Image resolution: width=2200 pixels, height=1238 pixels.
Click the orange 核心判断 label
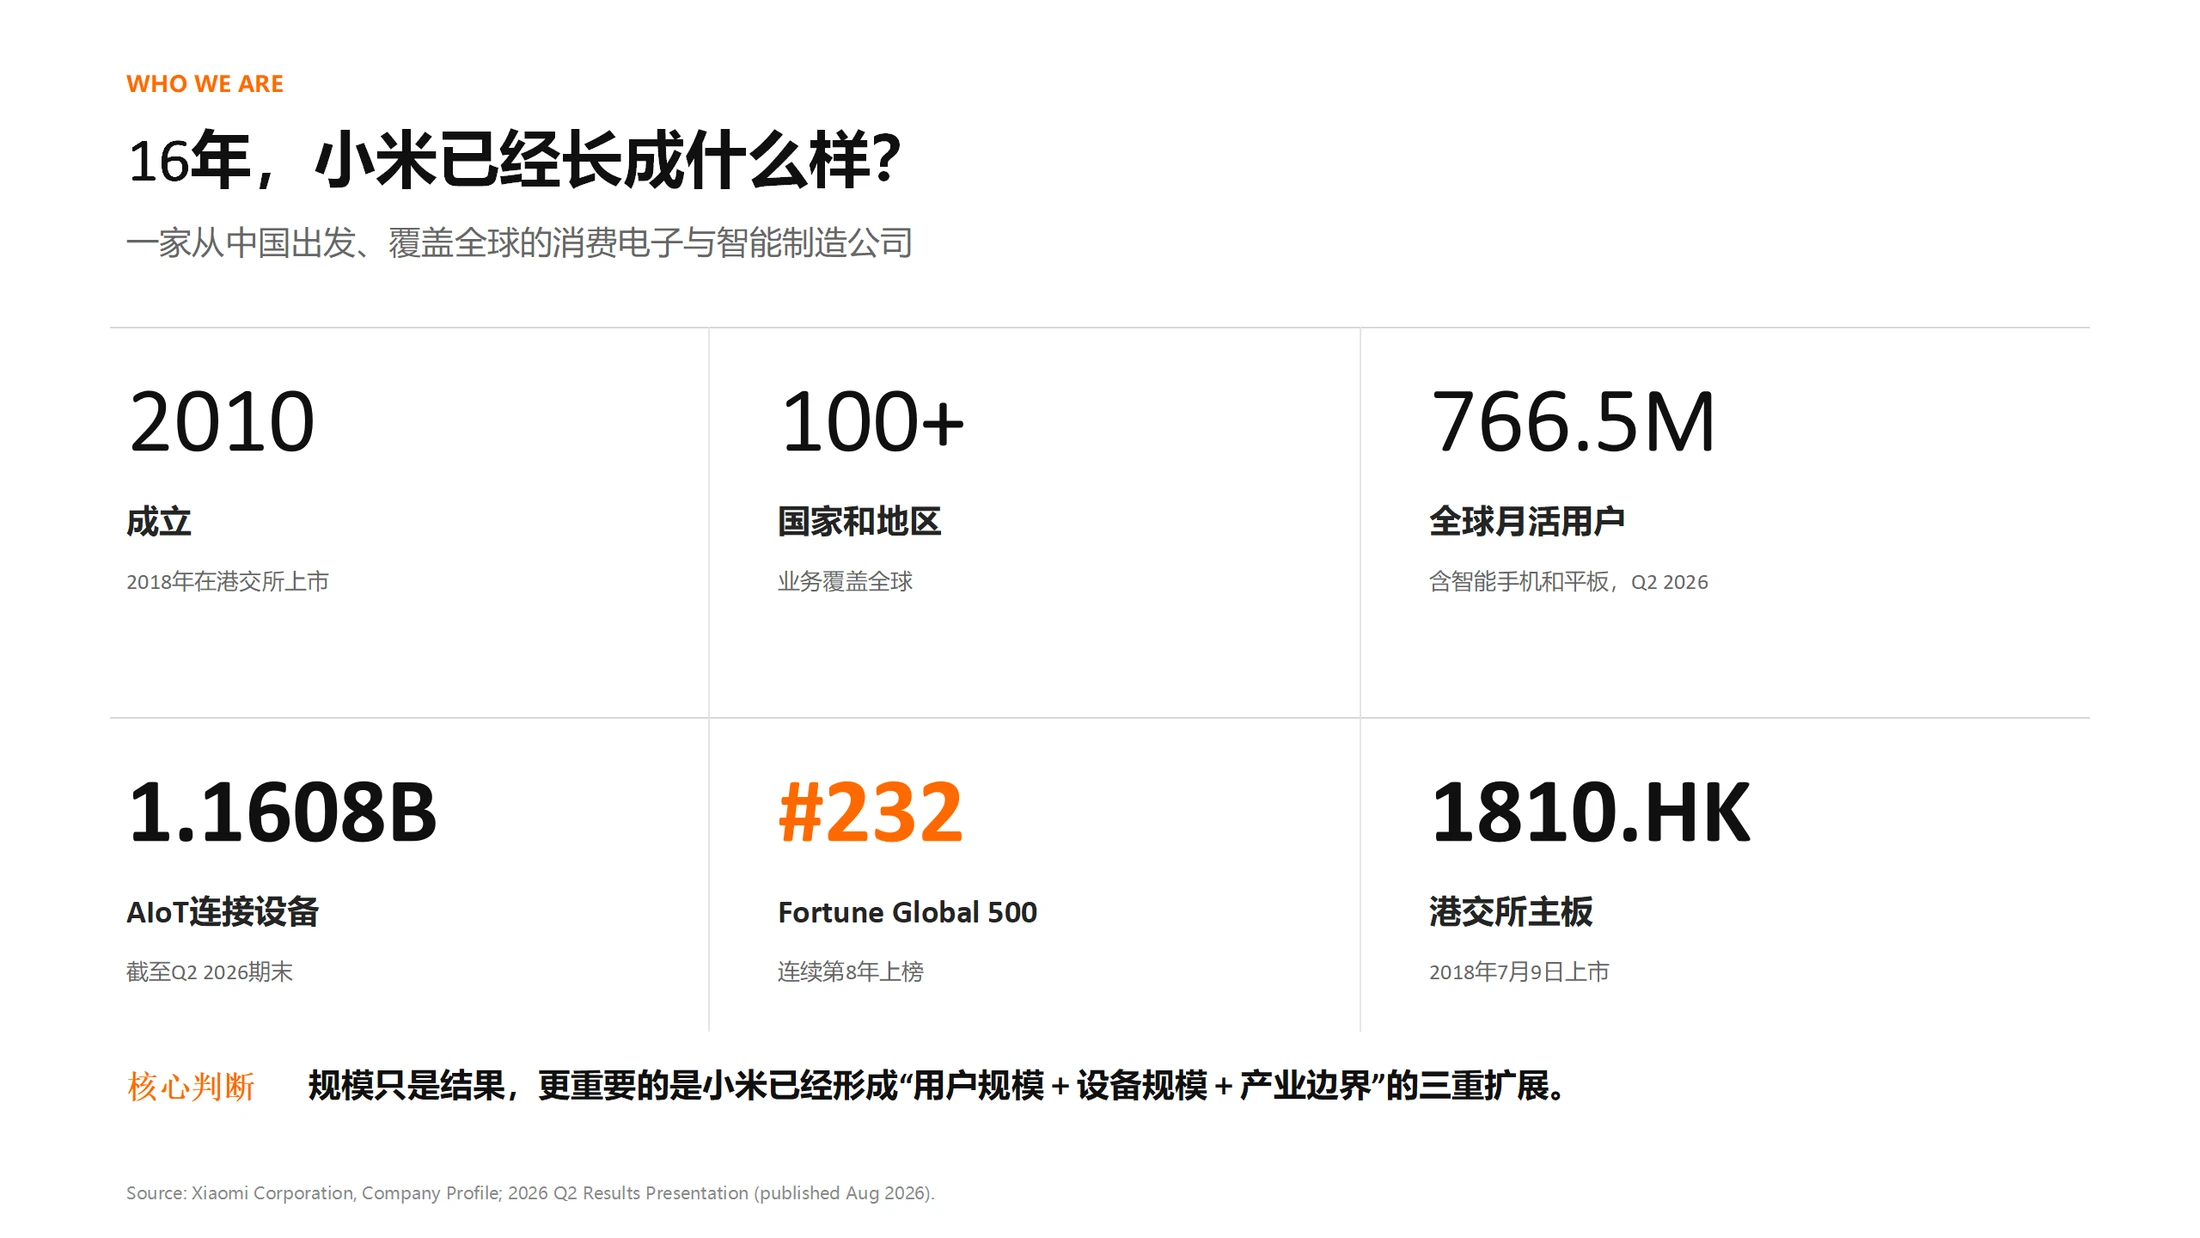190,1086
